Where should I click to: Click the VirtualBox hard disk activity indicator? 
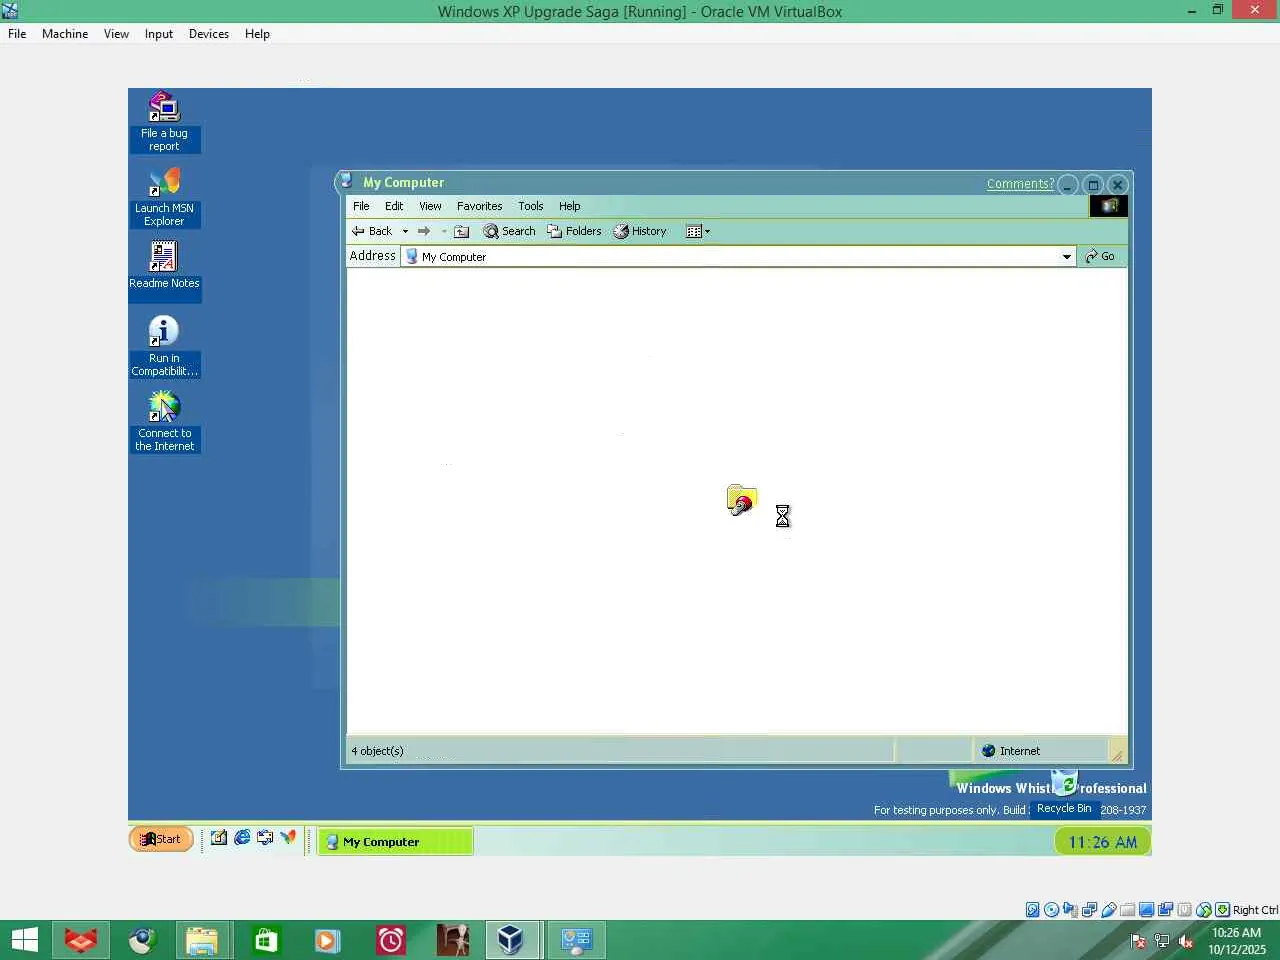tap(1033, 910)
